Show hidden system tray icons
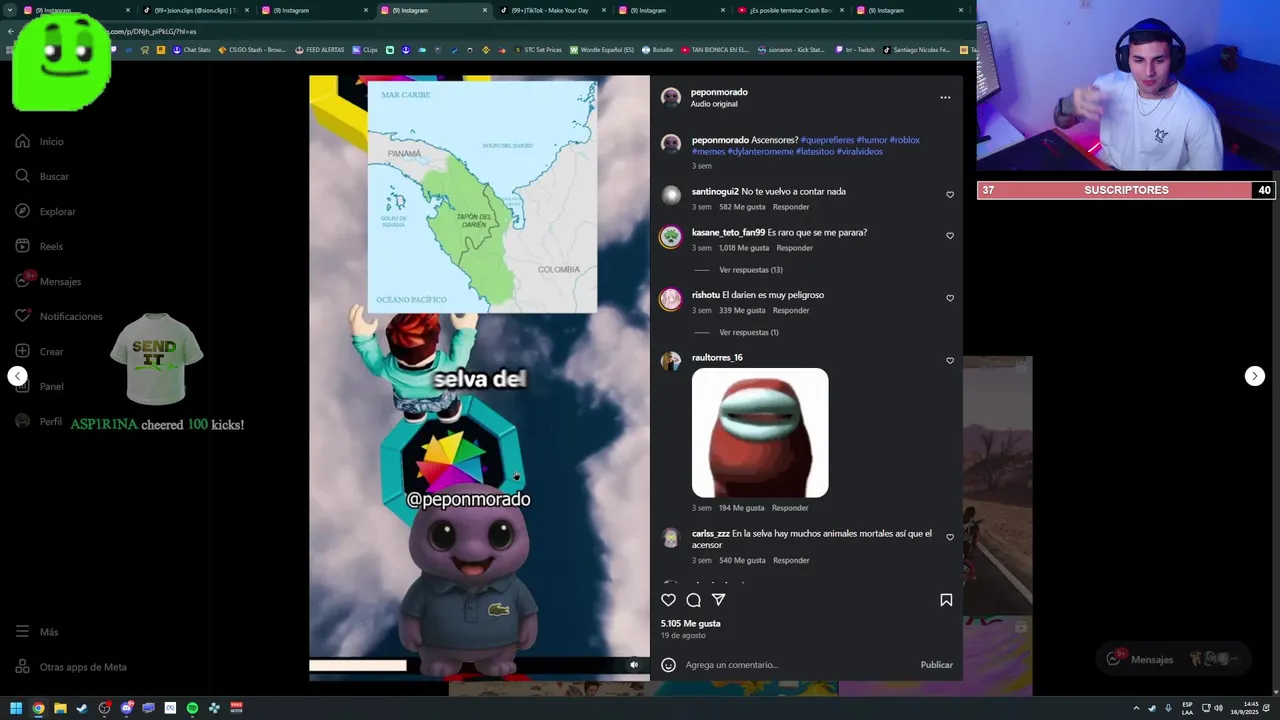 coord(1136,708)
